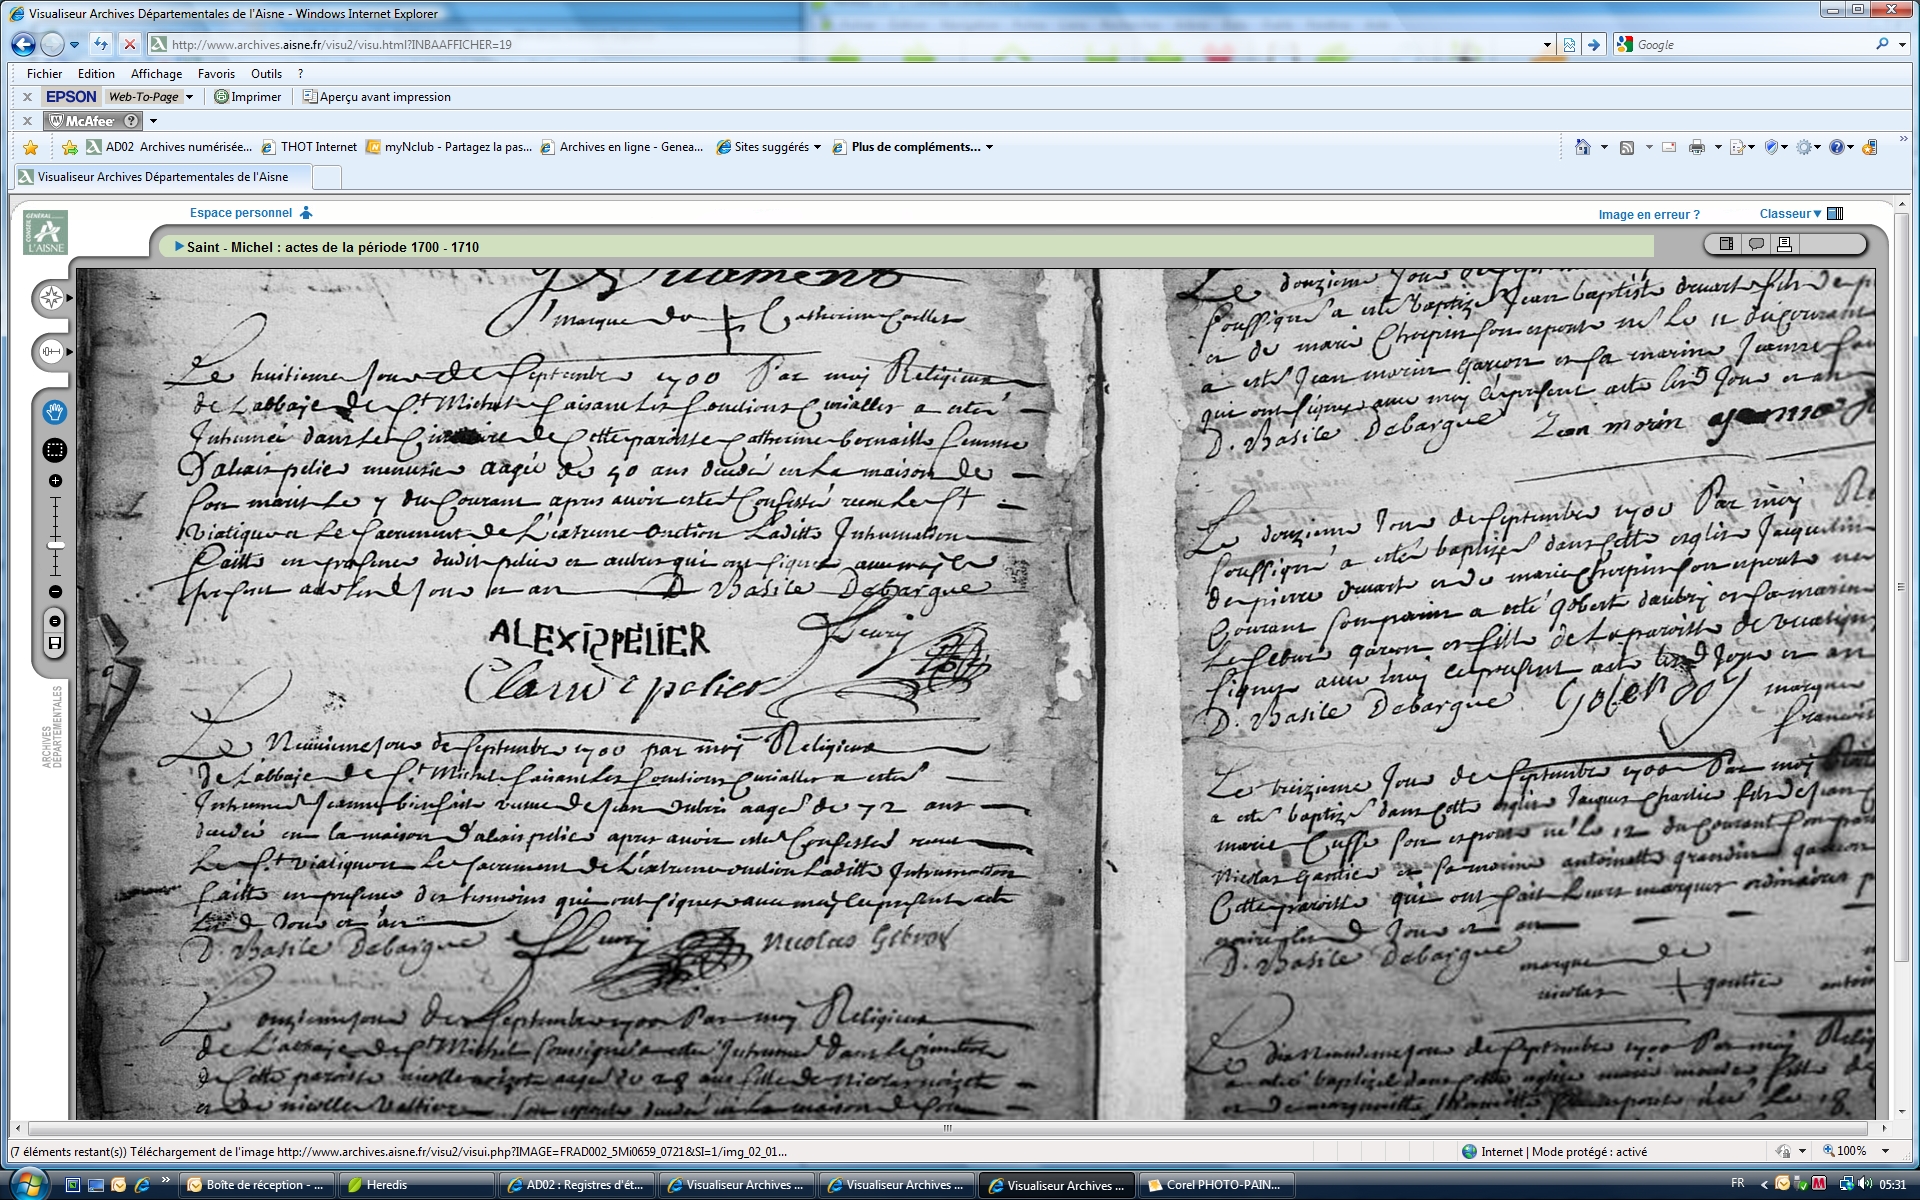Activate the rectangular selection zoom tool
Screen dimensions: 1920x1200
[x=54, y=451]
